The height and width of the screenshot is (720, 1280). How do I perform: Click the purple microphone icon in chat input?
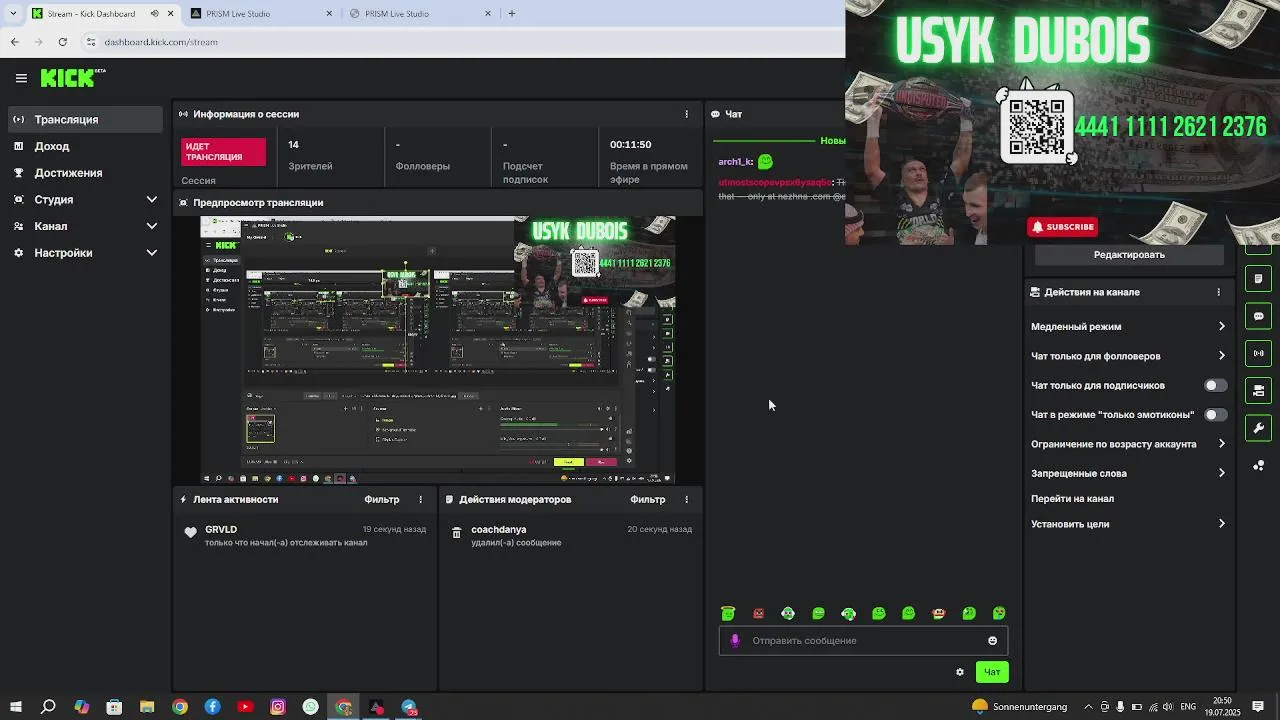click(735, 641)
